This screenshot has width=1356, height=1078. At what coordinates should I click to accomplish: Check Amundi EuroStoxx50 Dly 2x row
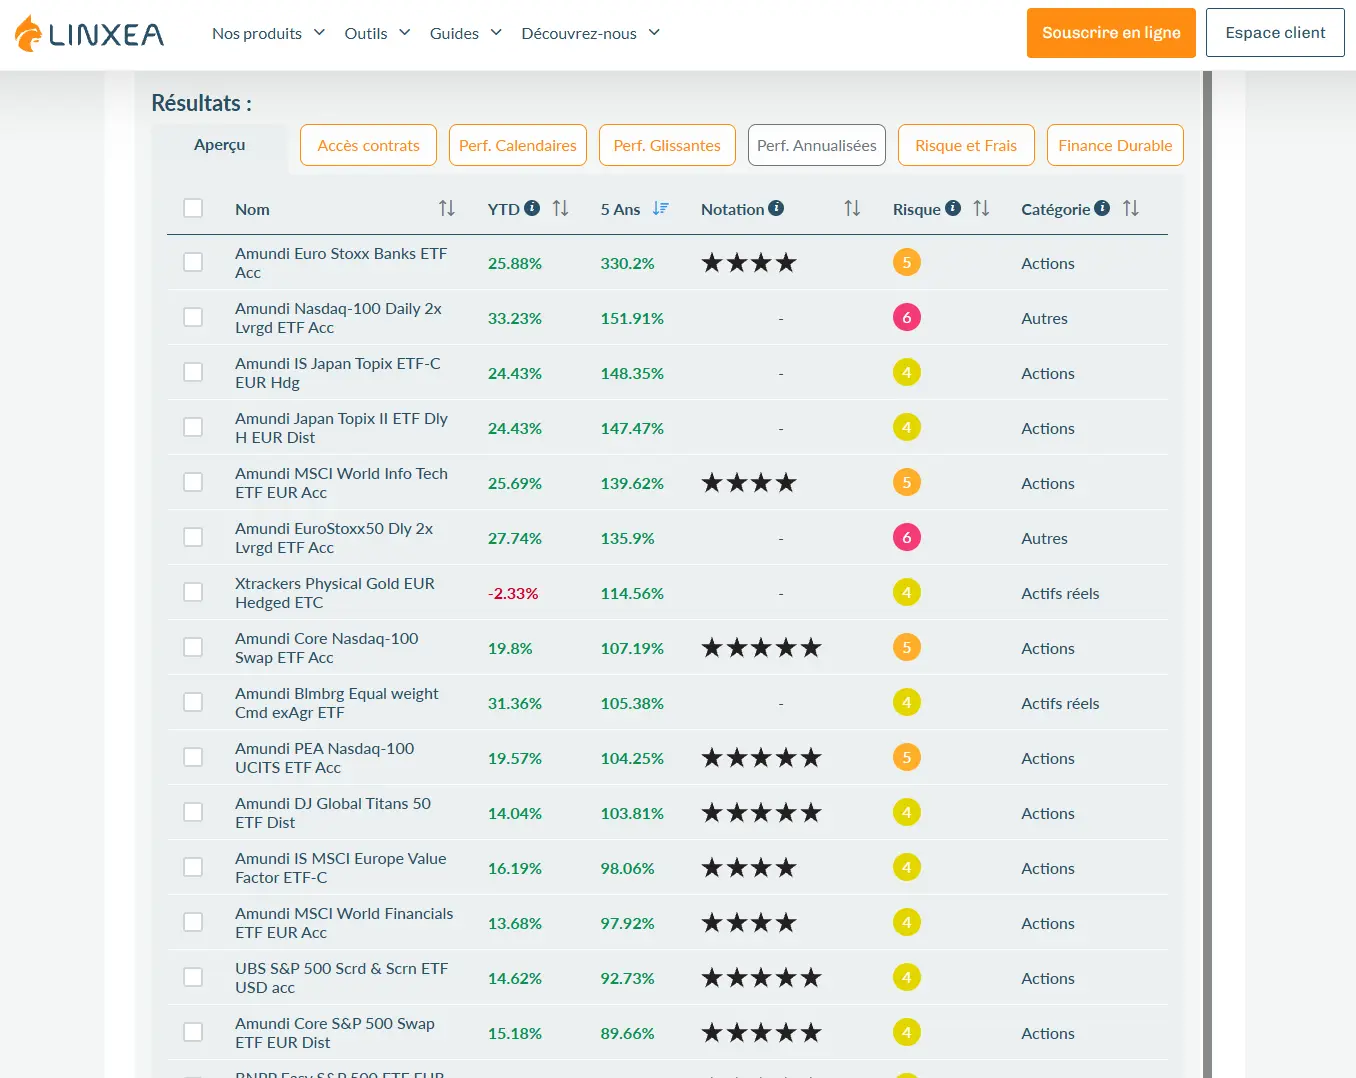click(193, 537)
